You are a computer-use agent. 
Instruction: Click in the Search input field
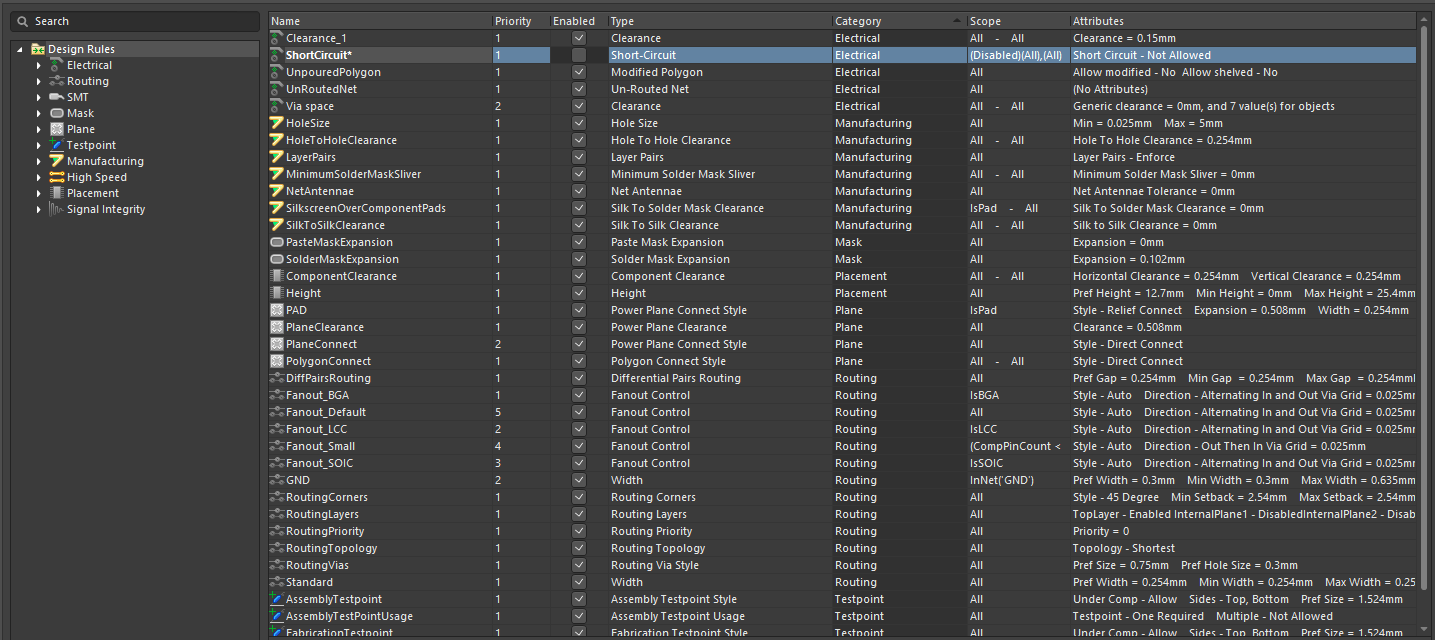point(140,21)
